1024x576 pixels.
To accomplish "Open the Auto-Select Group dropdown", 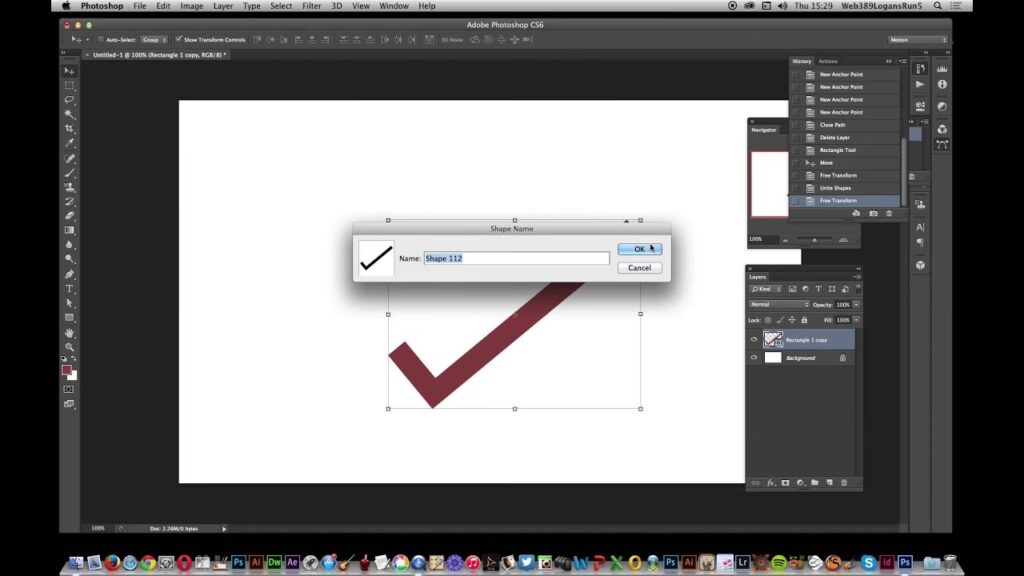I will pos(154,40).
